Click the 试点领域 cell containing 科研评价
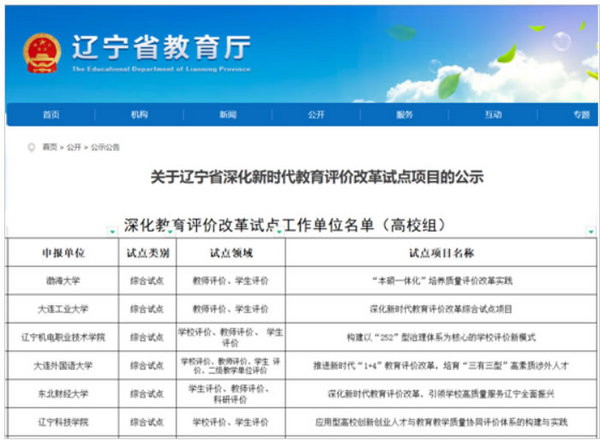600x440 pixels. coord(230,394)
